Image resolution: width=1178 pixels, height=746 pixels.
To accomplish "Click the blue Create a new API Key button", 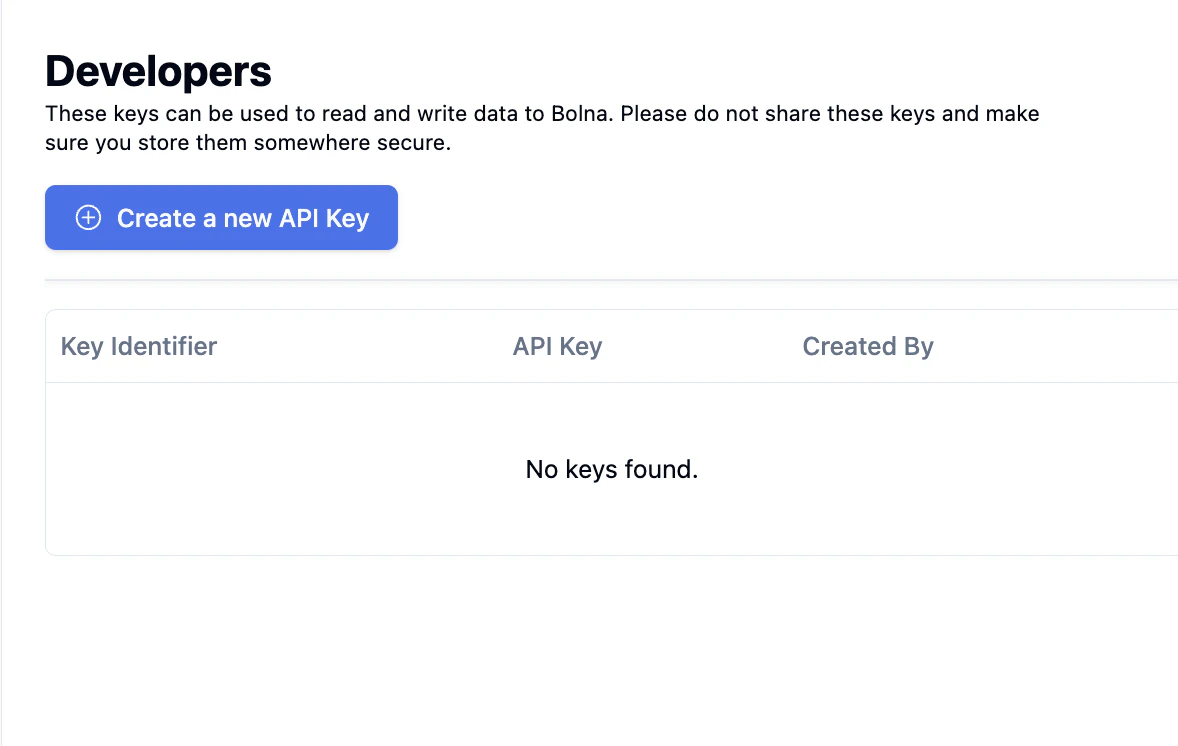I will [x=221, y=217].
